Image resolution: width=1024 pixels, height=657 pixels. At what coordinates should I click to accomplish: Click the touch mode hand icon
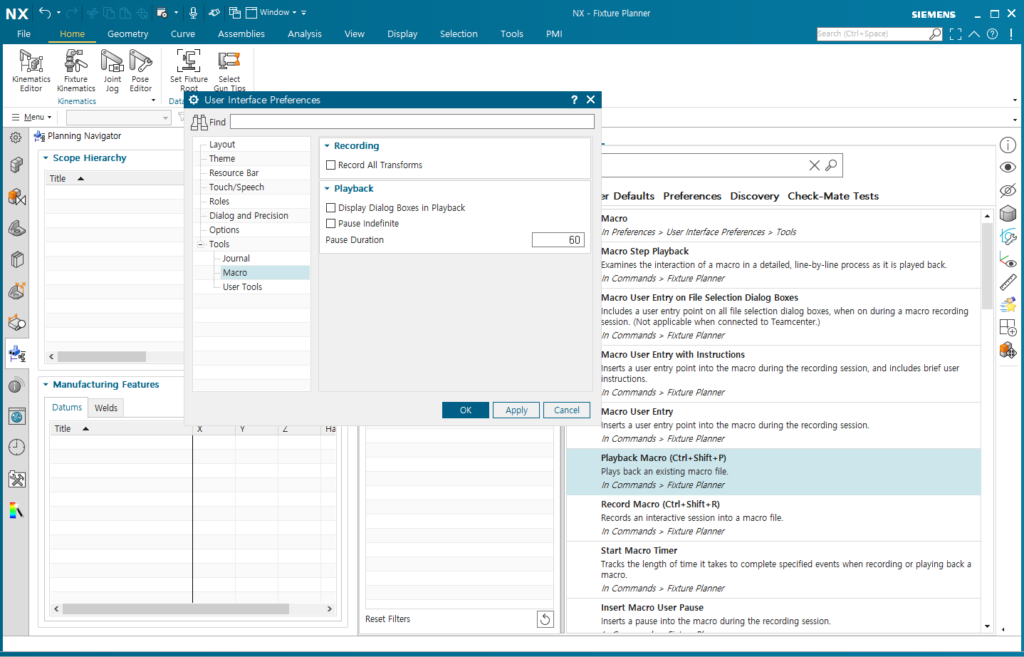coord(214,12)
